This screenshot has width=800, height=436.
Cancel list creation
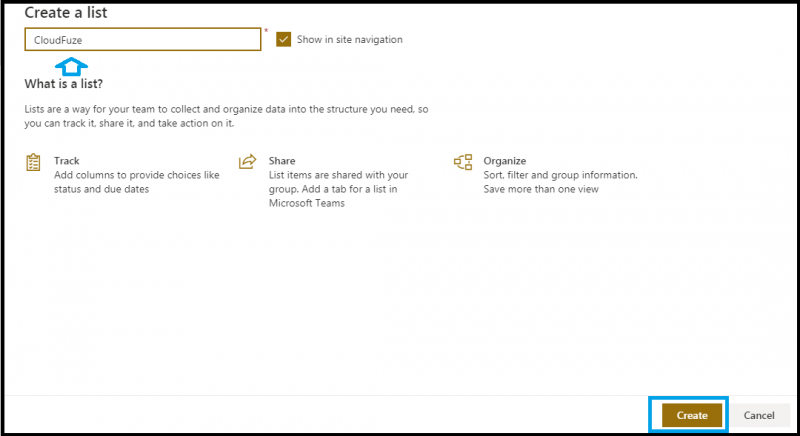tap(759, 415)
